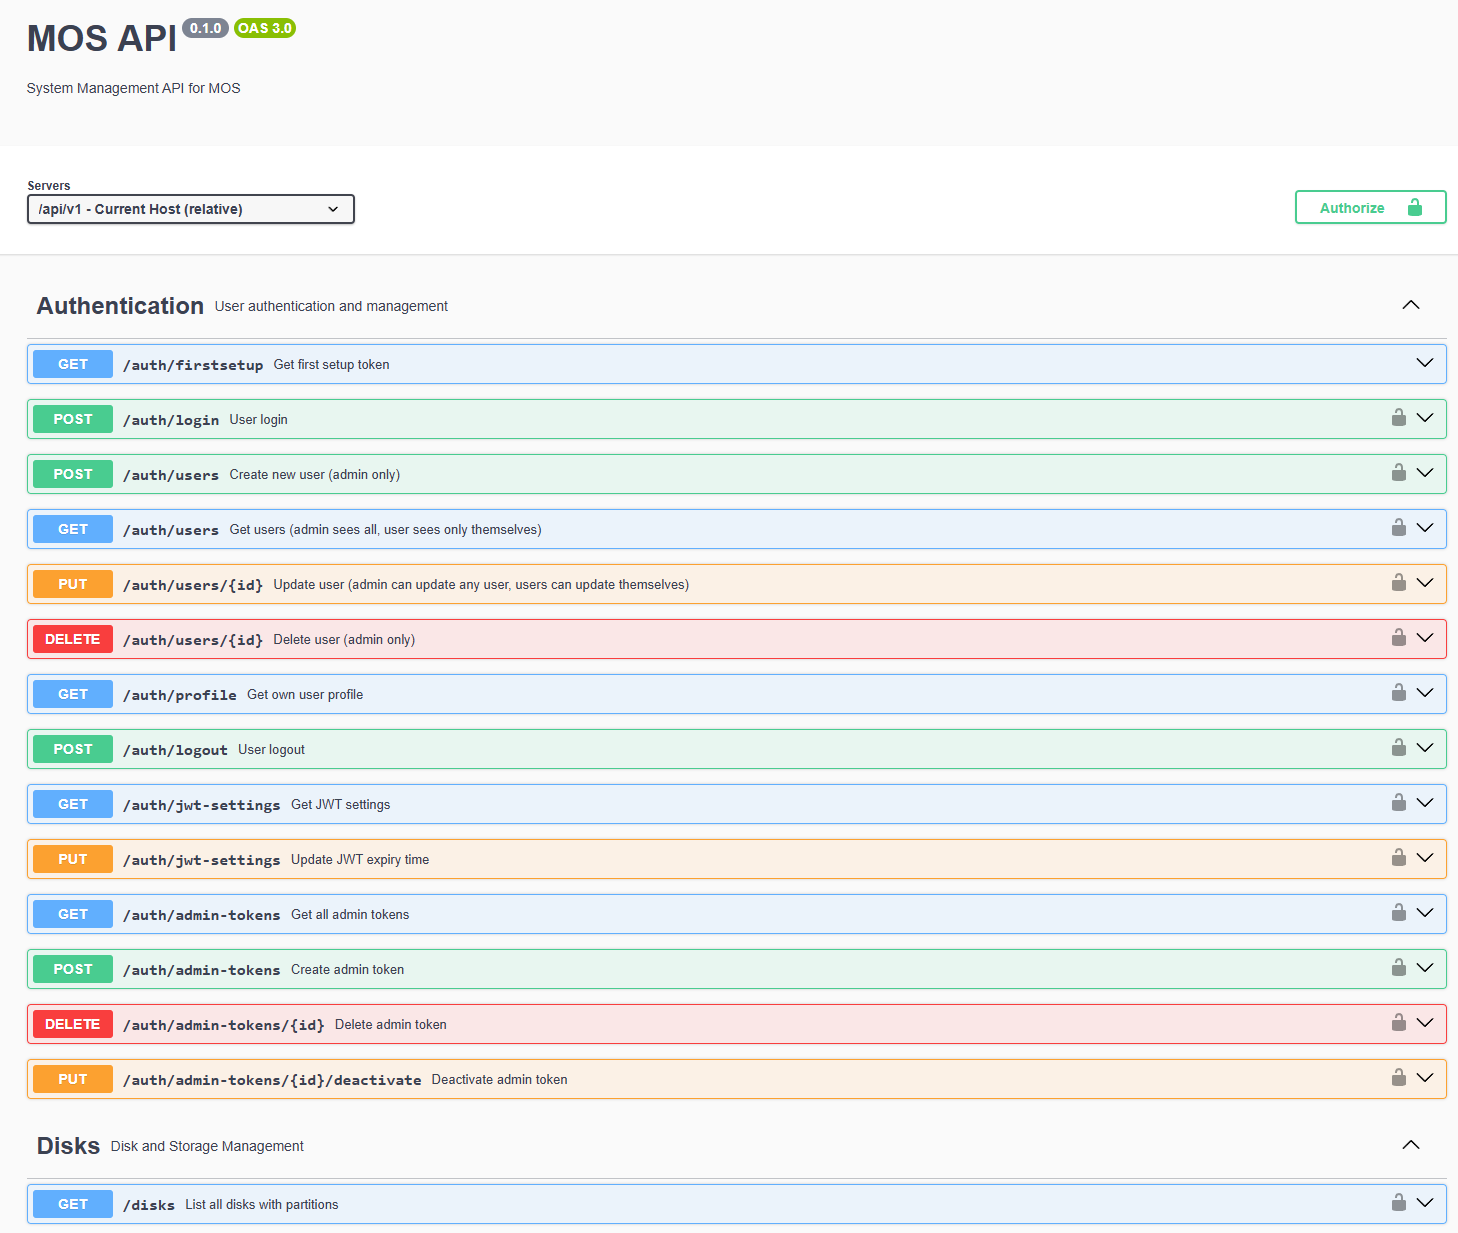Click the lock icon next to DELETE /auth/users/{id}
The image size is (1458, 1233).
(1398, 638)
